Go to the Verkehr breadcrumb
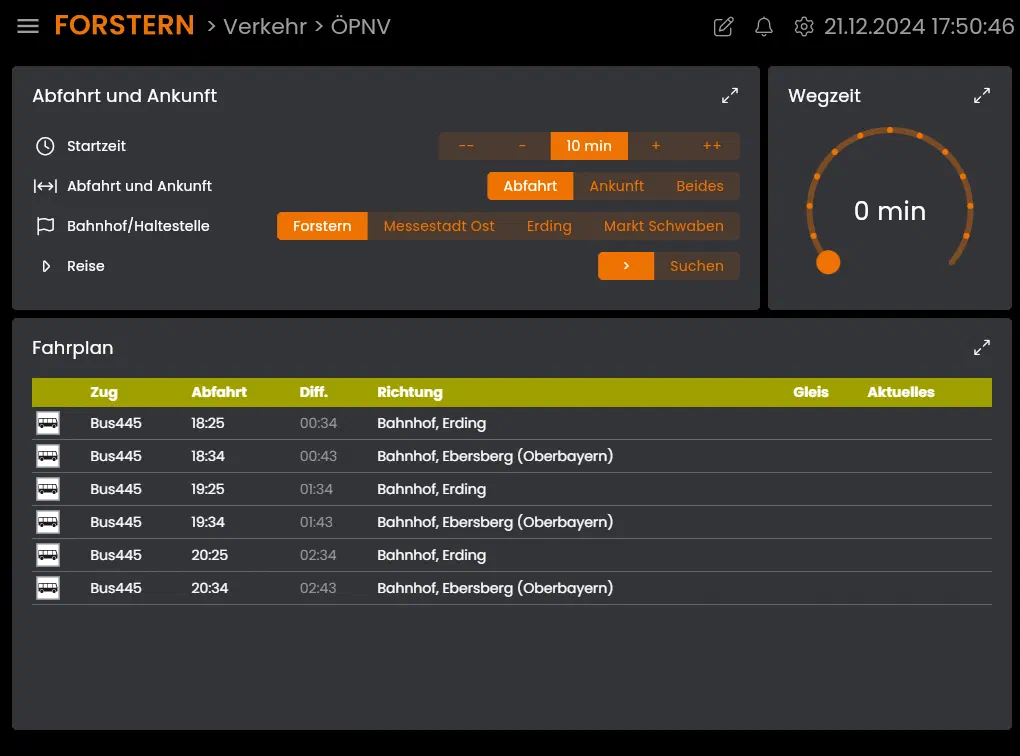This screenshot has height=756, width=1020. click(265, 27)
